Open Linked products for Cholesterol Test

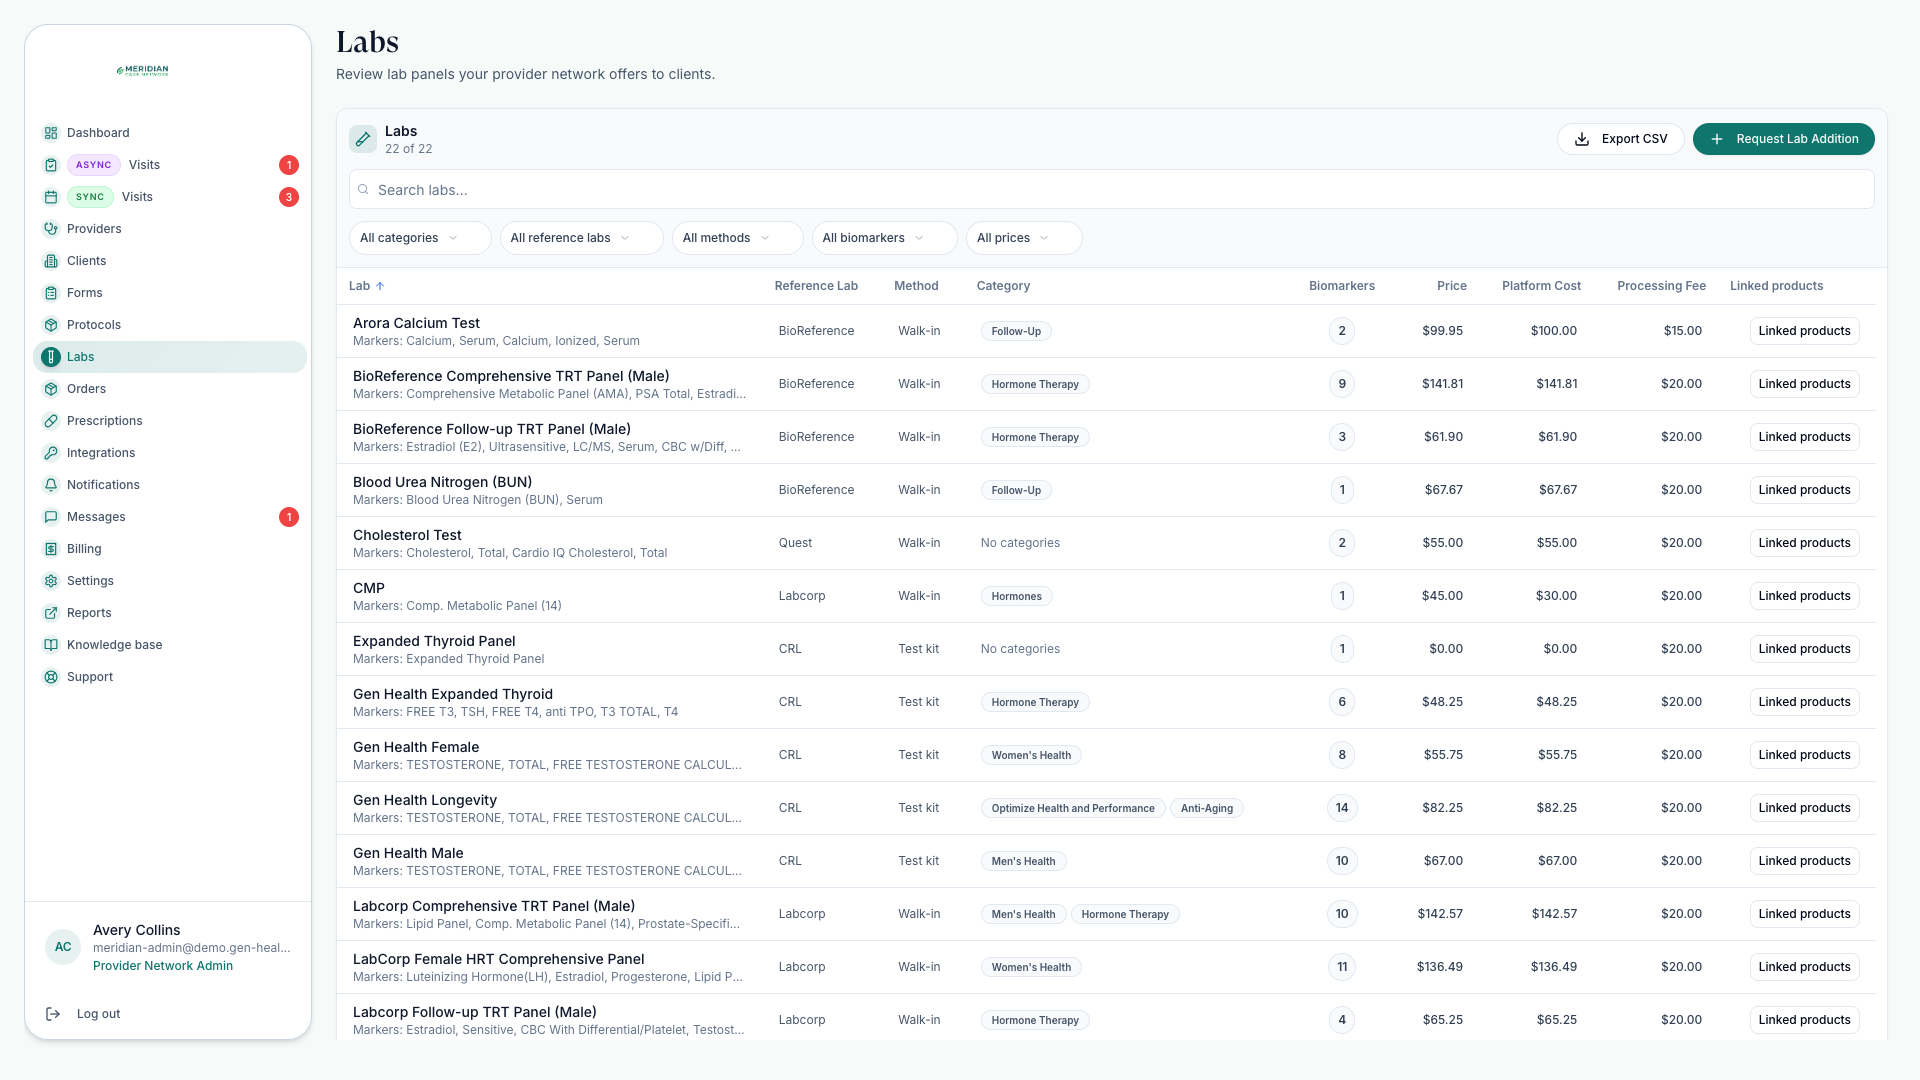(x=1804, y=543)
